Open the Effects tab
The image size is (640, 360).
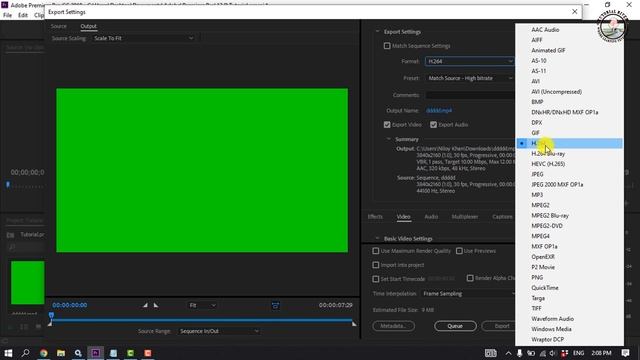coord(375,217)
